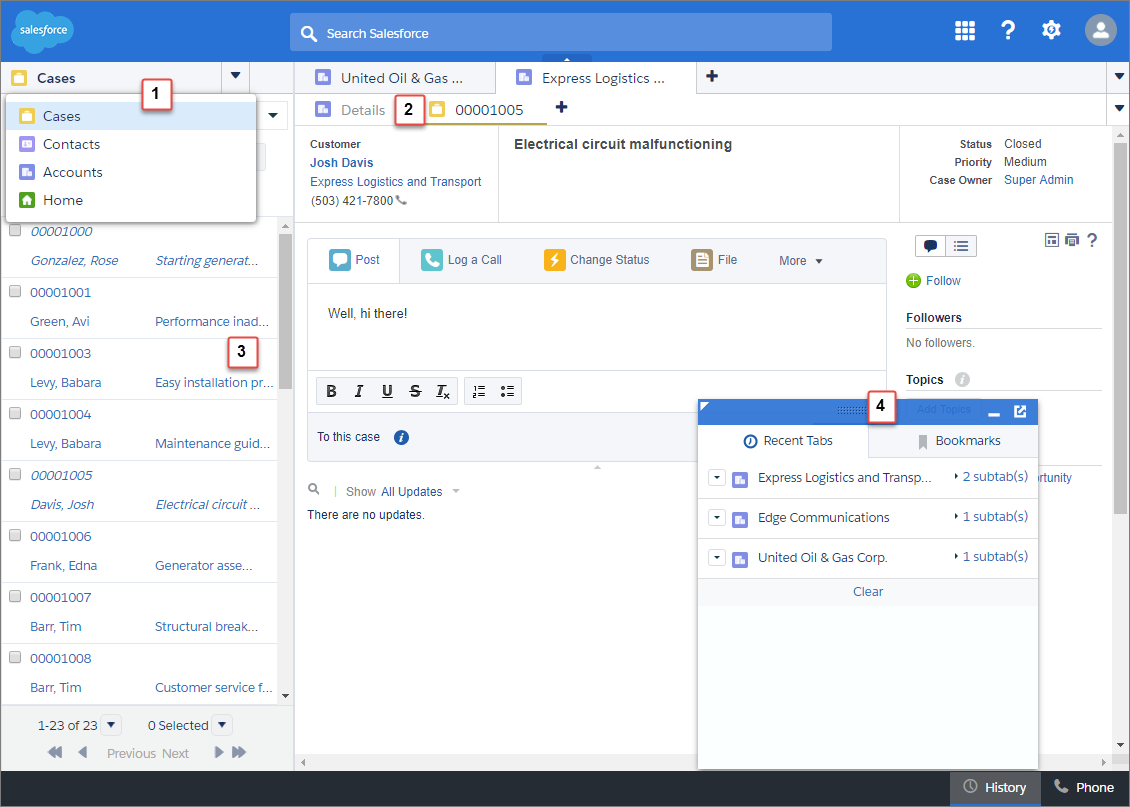Check the box for case 00001001
The height and width of the screenshot is (807, 1130).
pyautogui.click(x=15, y=291)
